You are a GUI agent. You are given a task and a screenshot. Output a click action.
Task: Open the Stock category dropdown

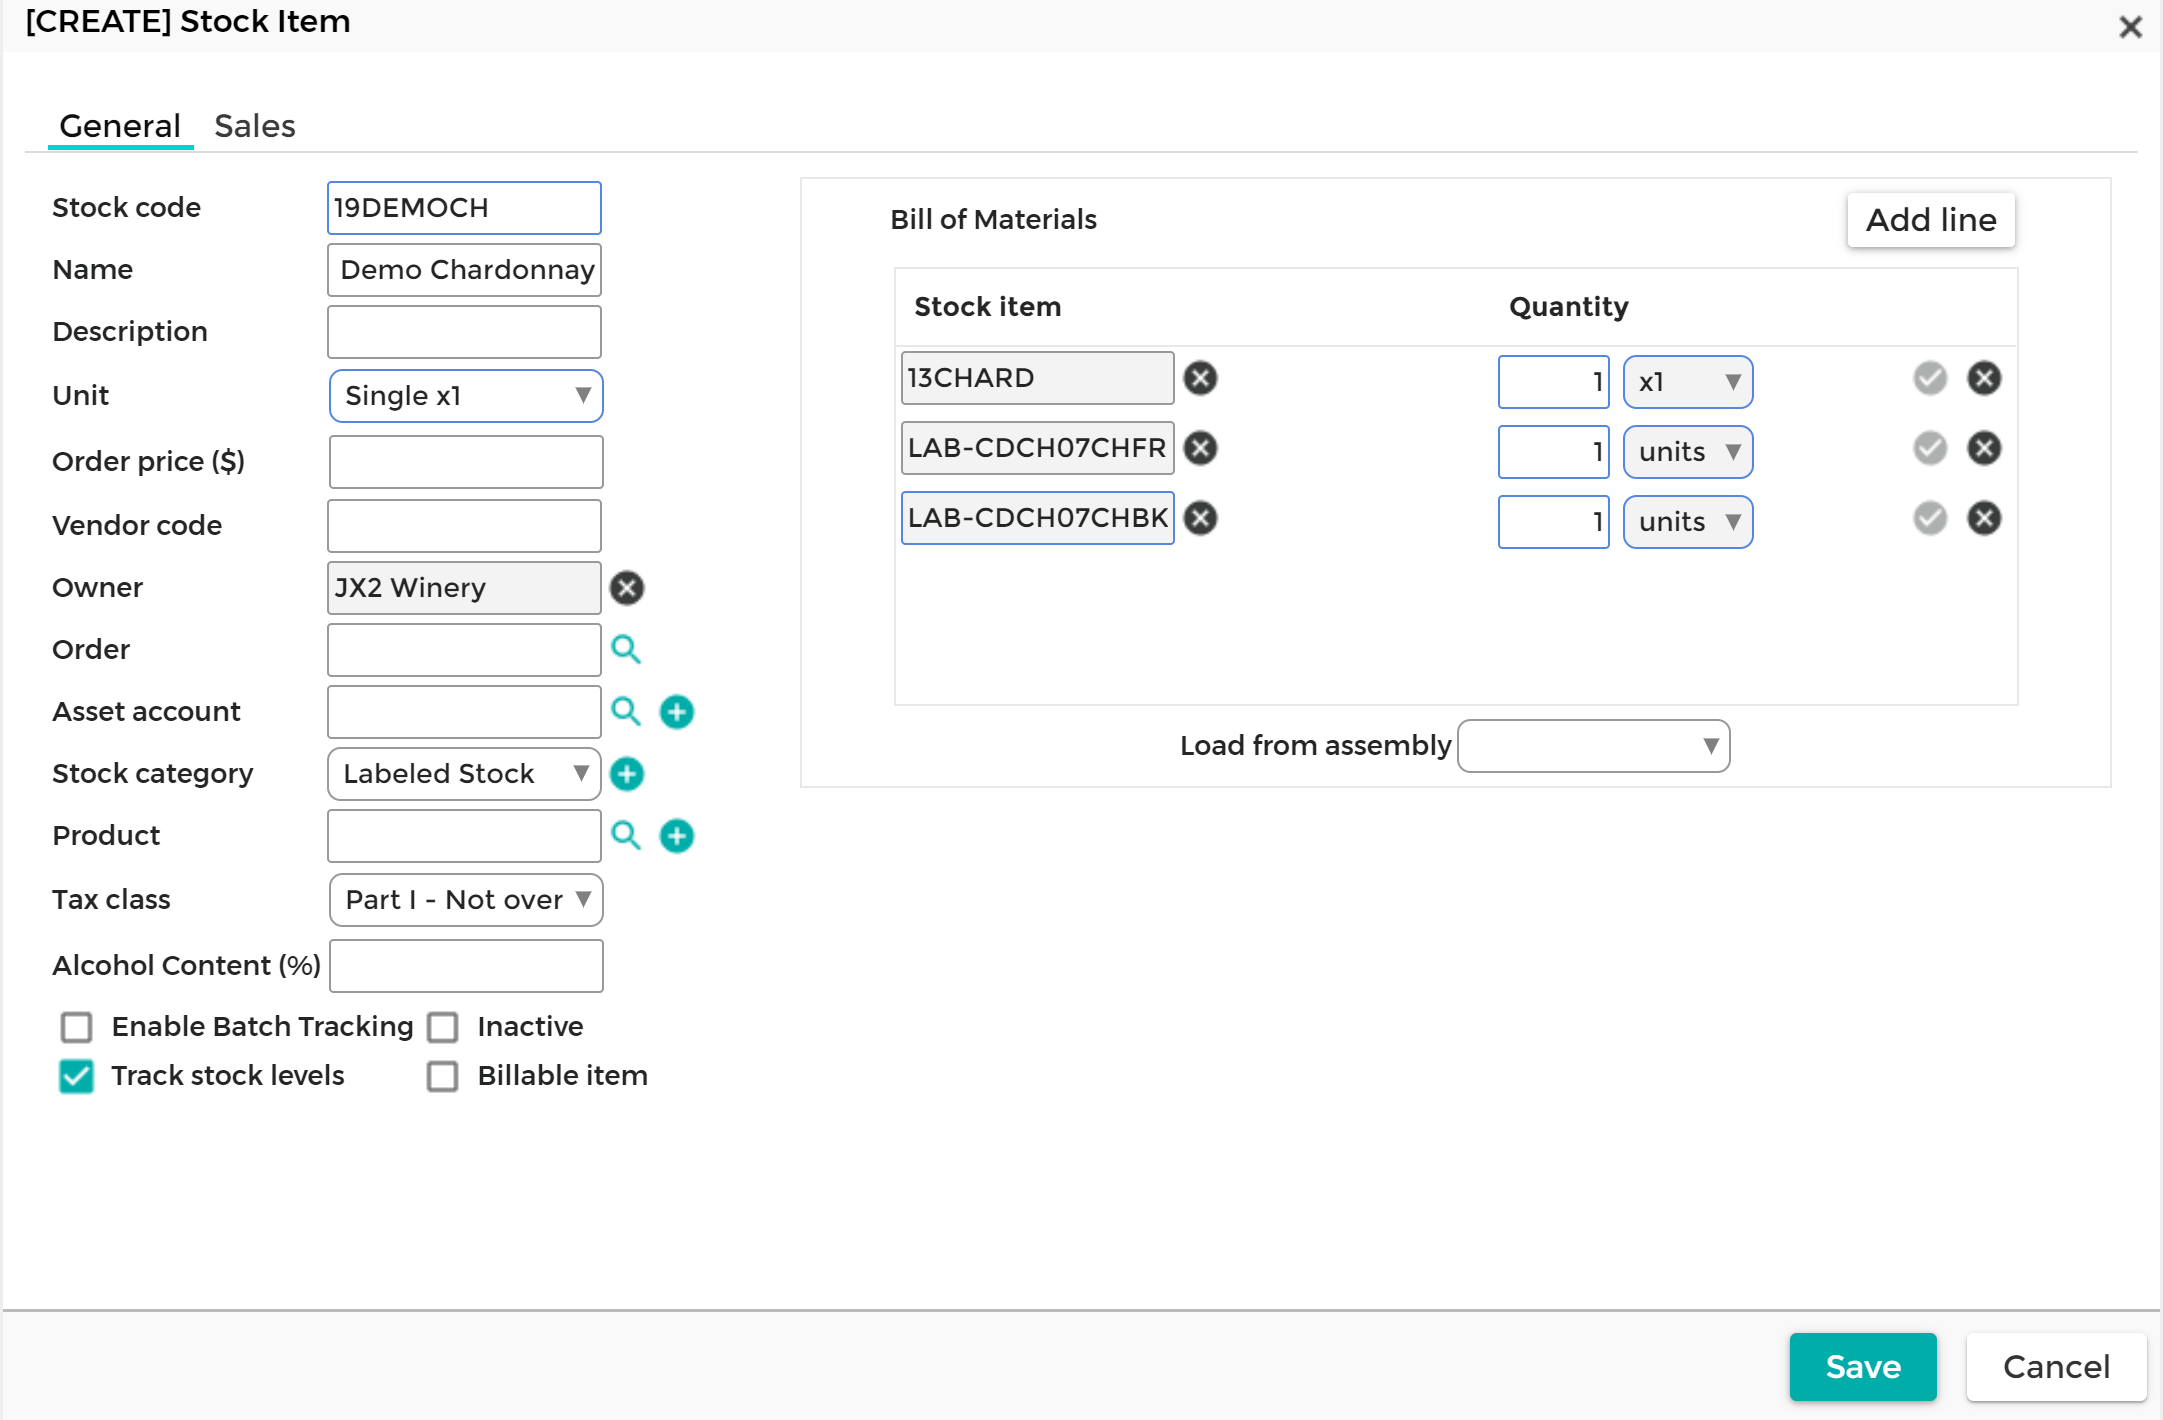tap(465, 774)
